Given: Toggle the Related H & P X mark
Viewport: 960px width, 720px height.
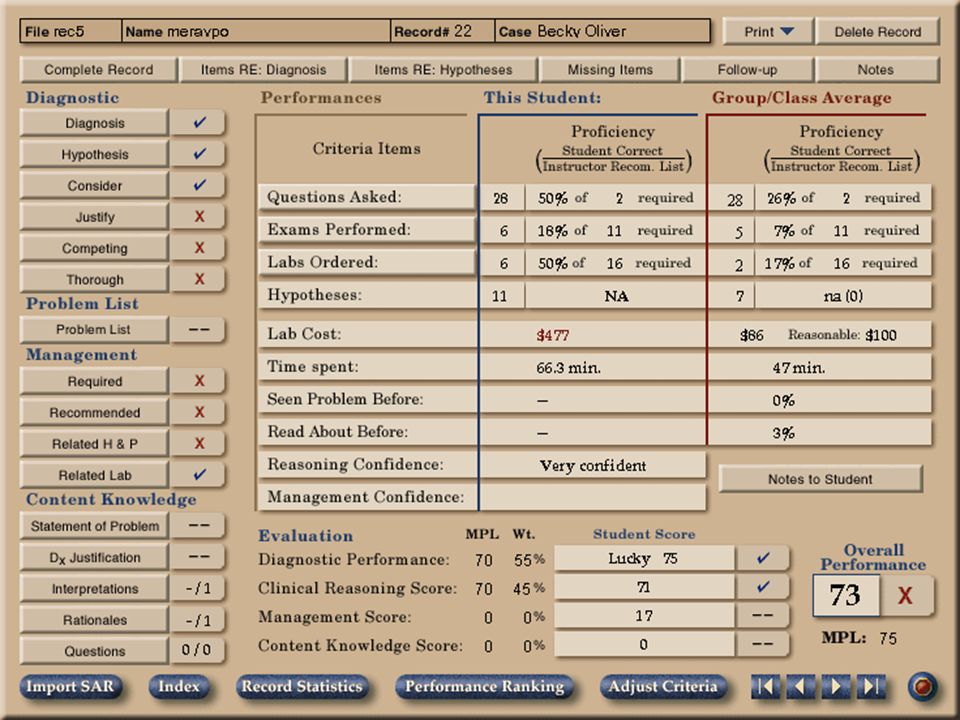Looking at the screenshot, I should pyautogui.click(x=198, y=443).
